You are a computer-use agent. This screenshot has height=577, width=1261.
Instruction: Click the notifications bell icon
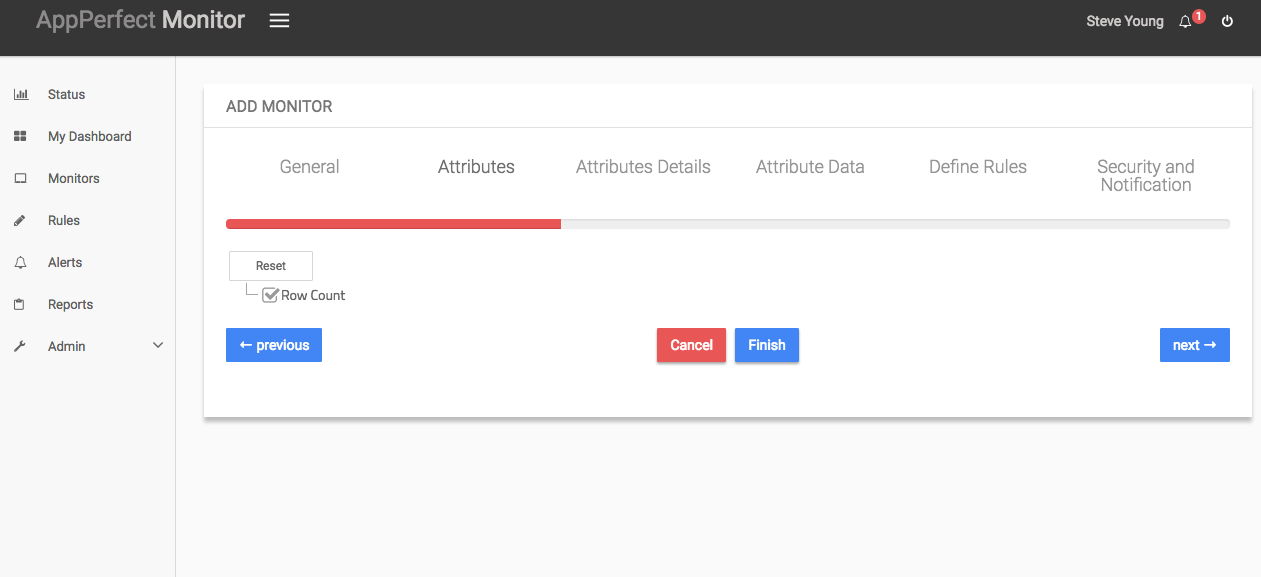(1185, 21)
